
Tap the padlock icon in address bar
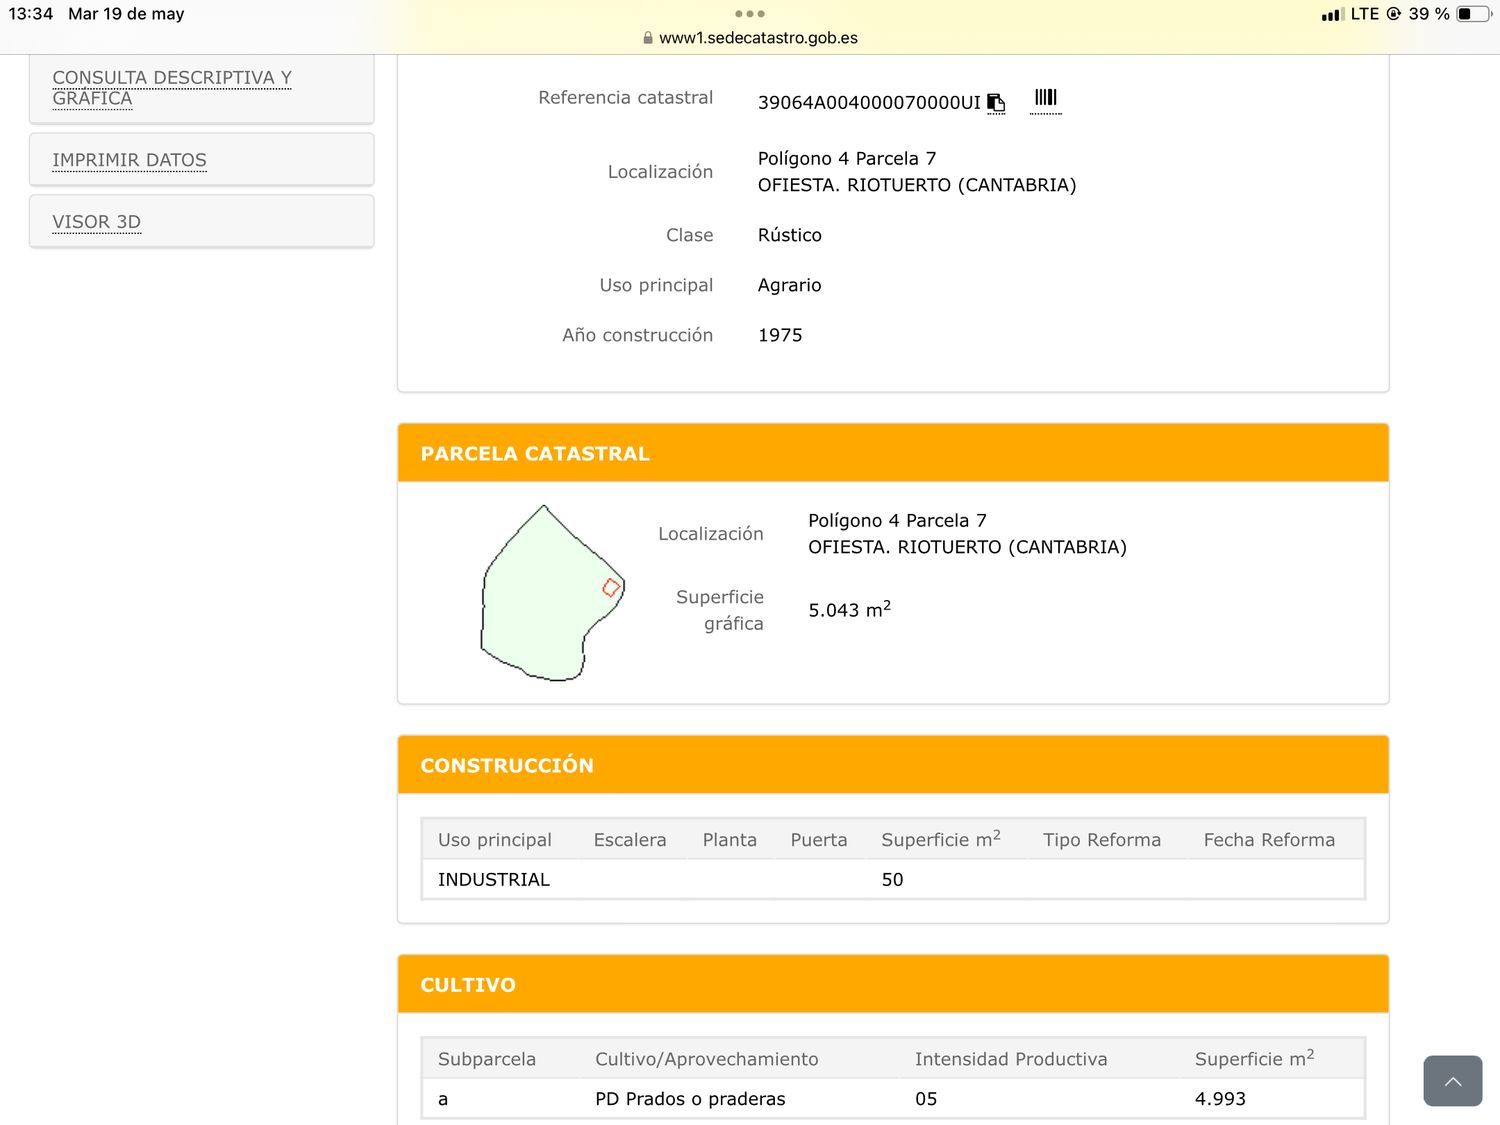coord(648,38)
